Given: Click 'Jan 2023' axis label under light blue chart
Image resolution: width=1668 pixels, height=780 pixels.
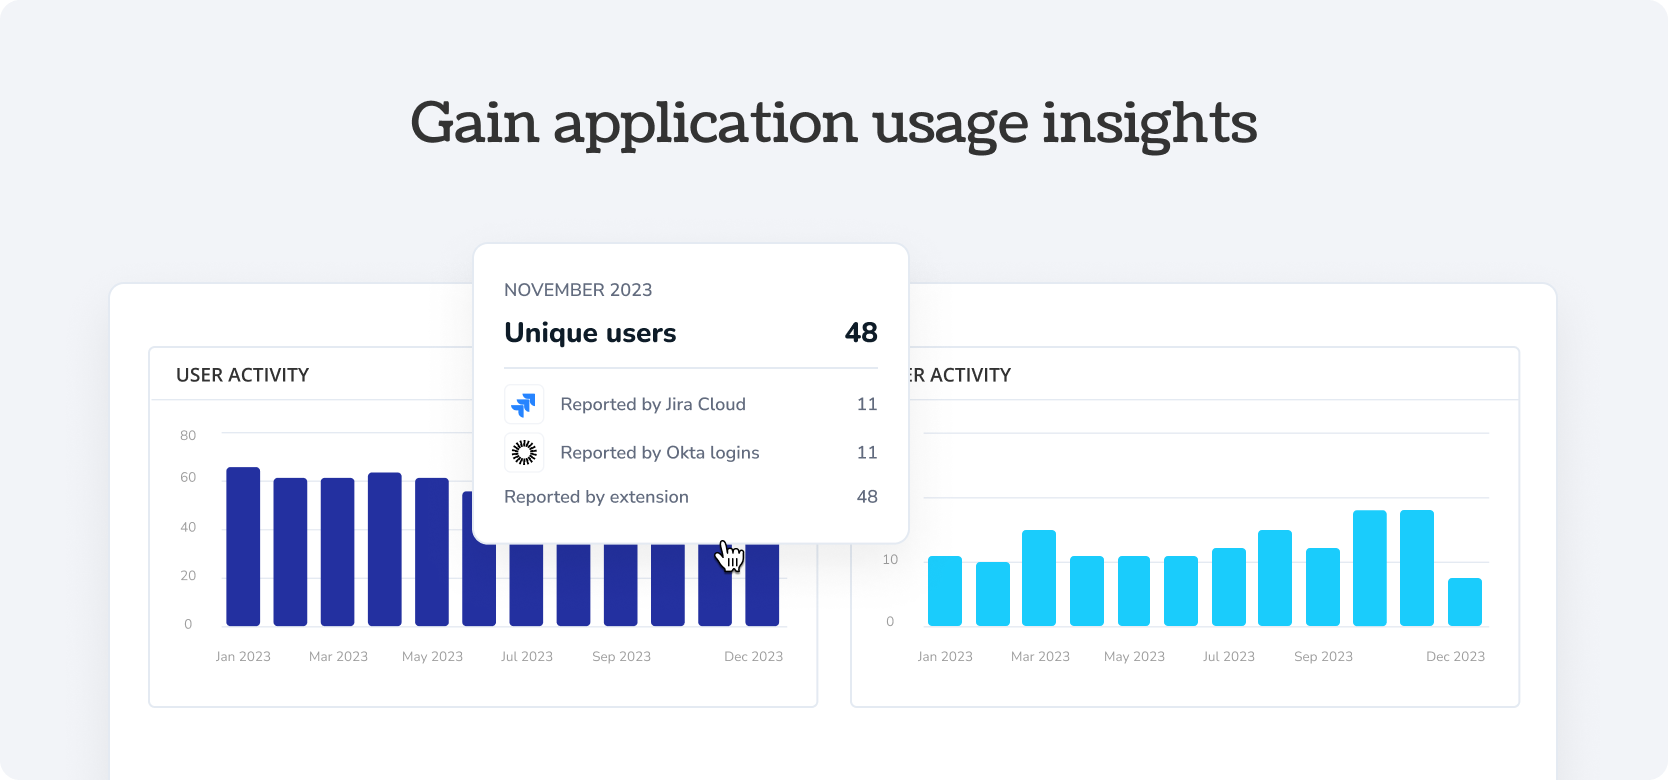Looking at the screenshot, I should pos(945,657).
